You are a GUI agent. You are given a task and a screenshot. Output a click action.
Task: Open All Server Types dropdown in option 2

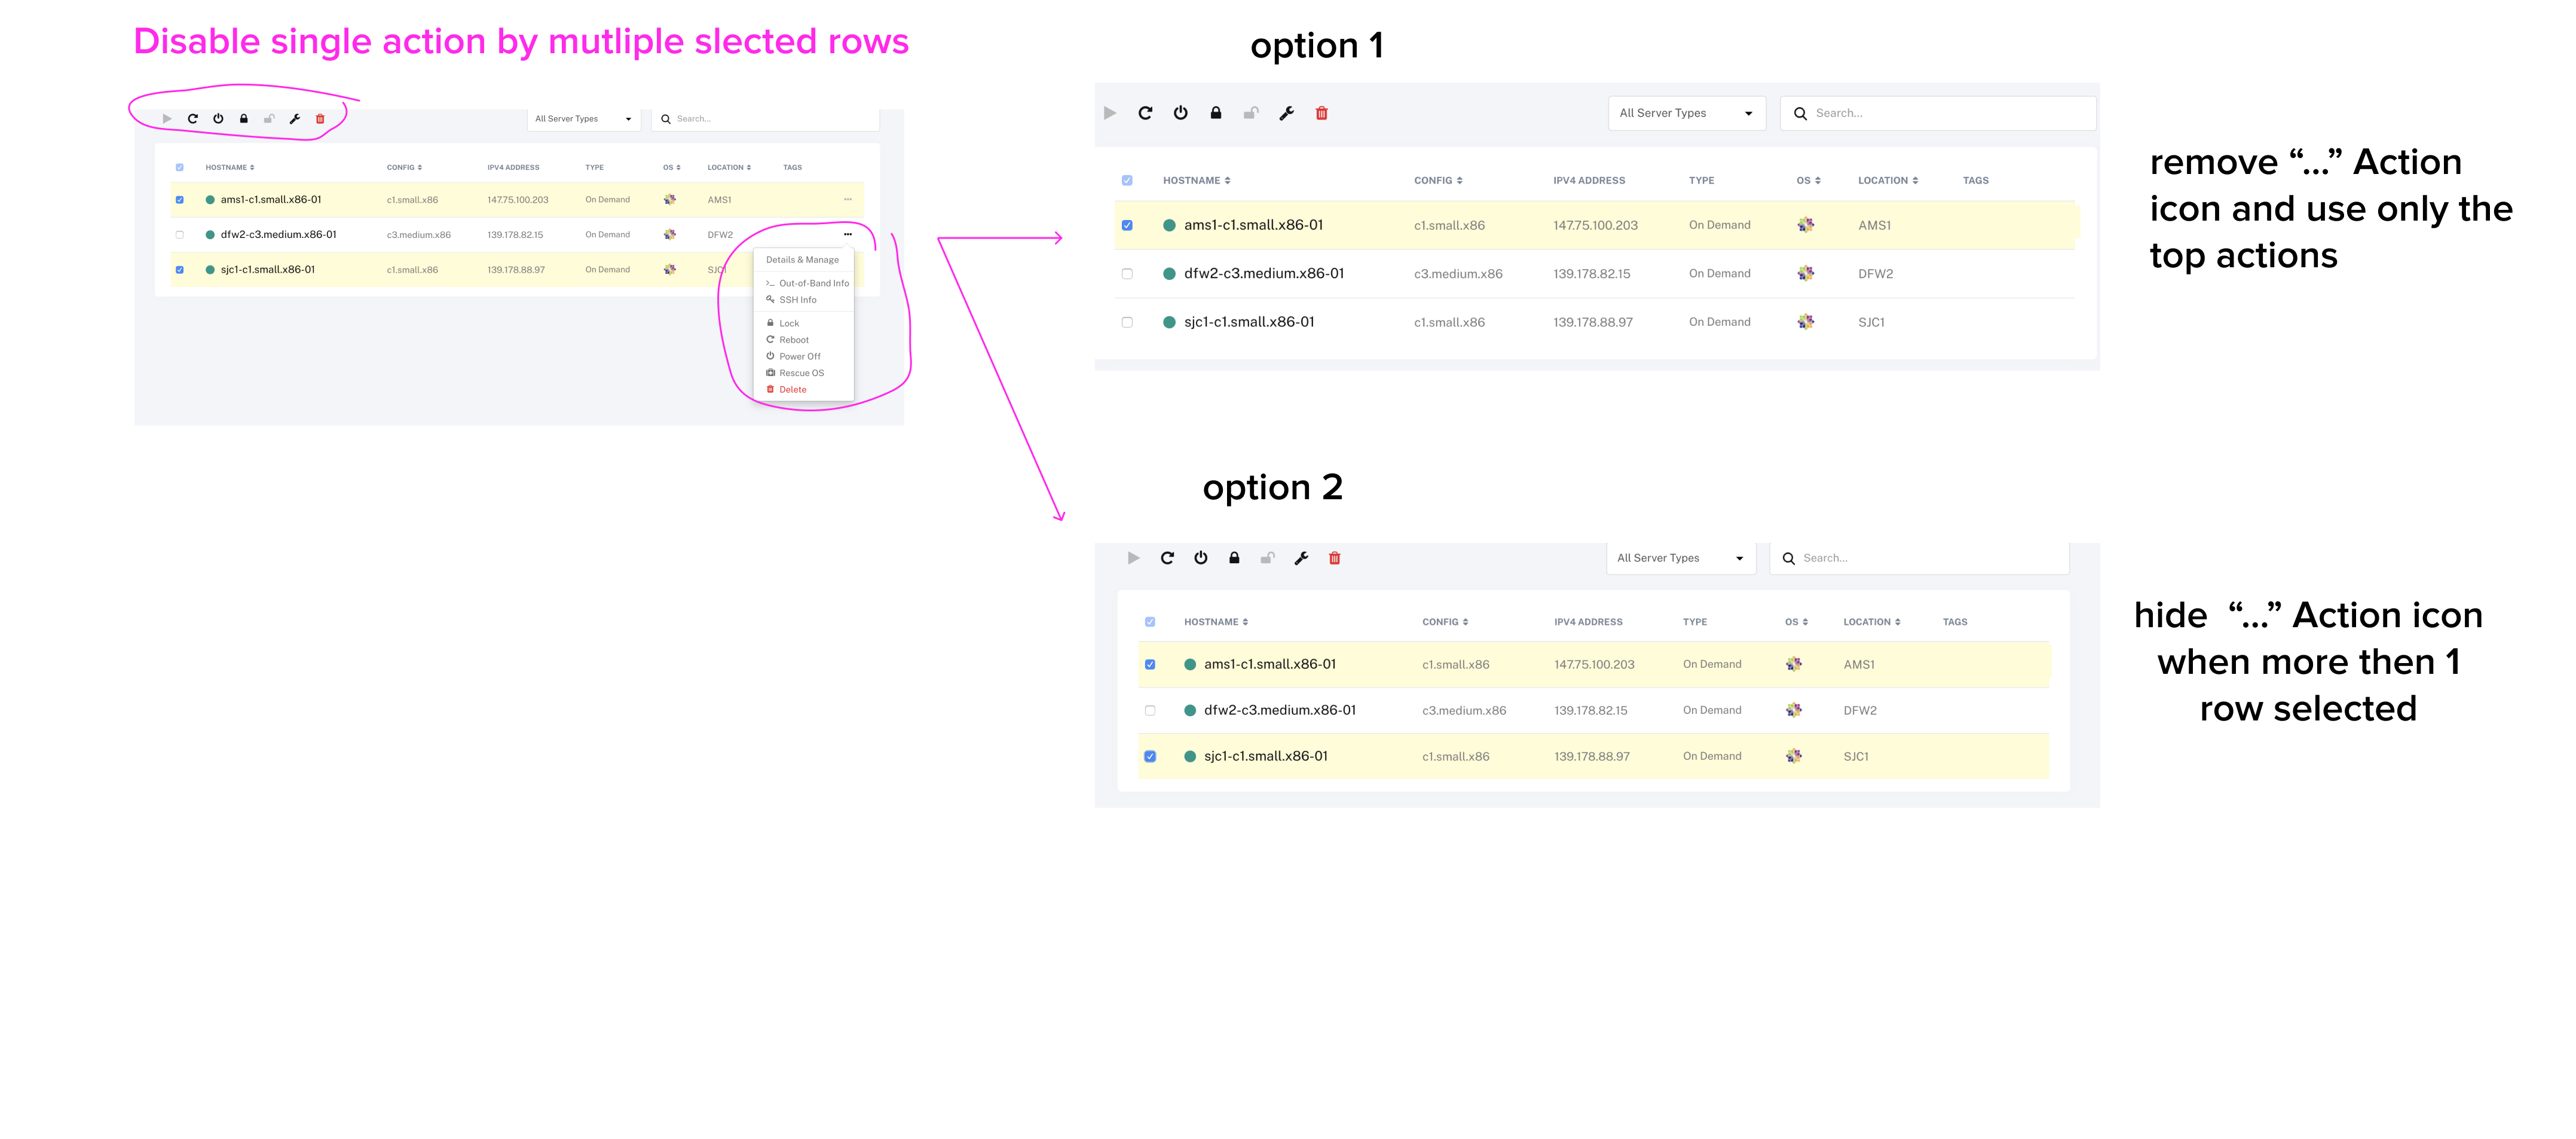tap(1680, 558)
